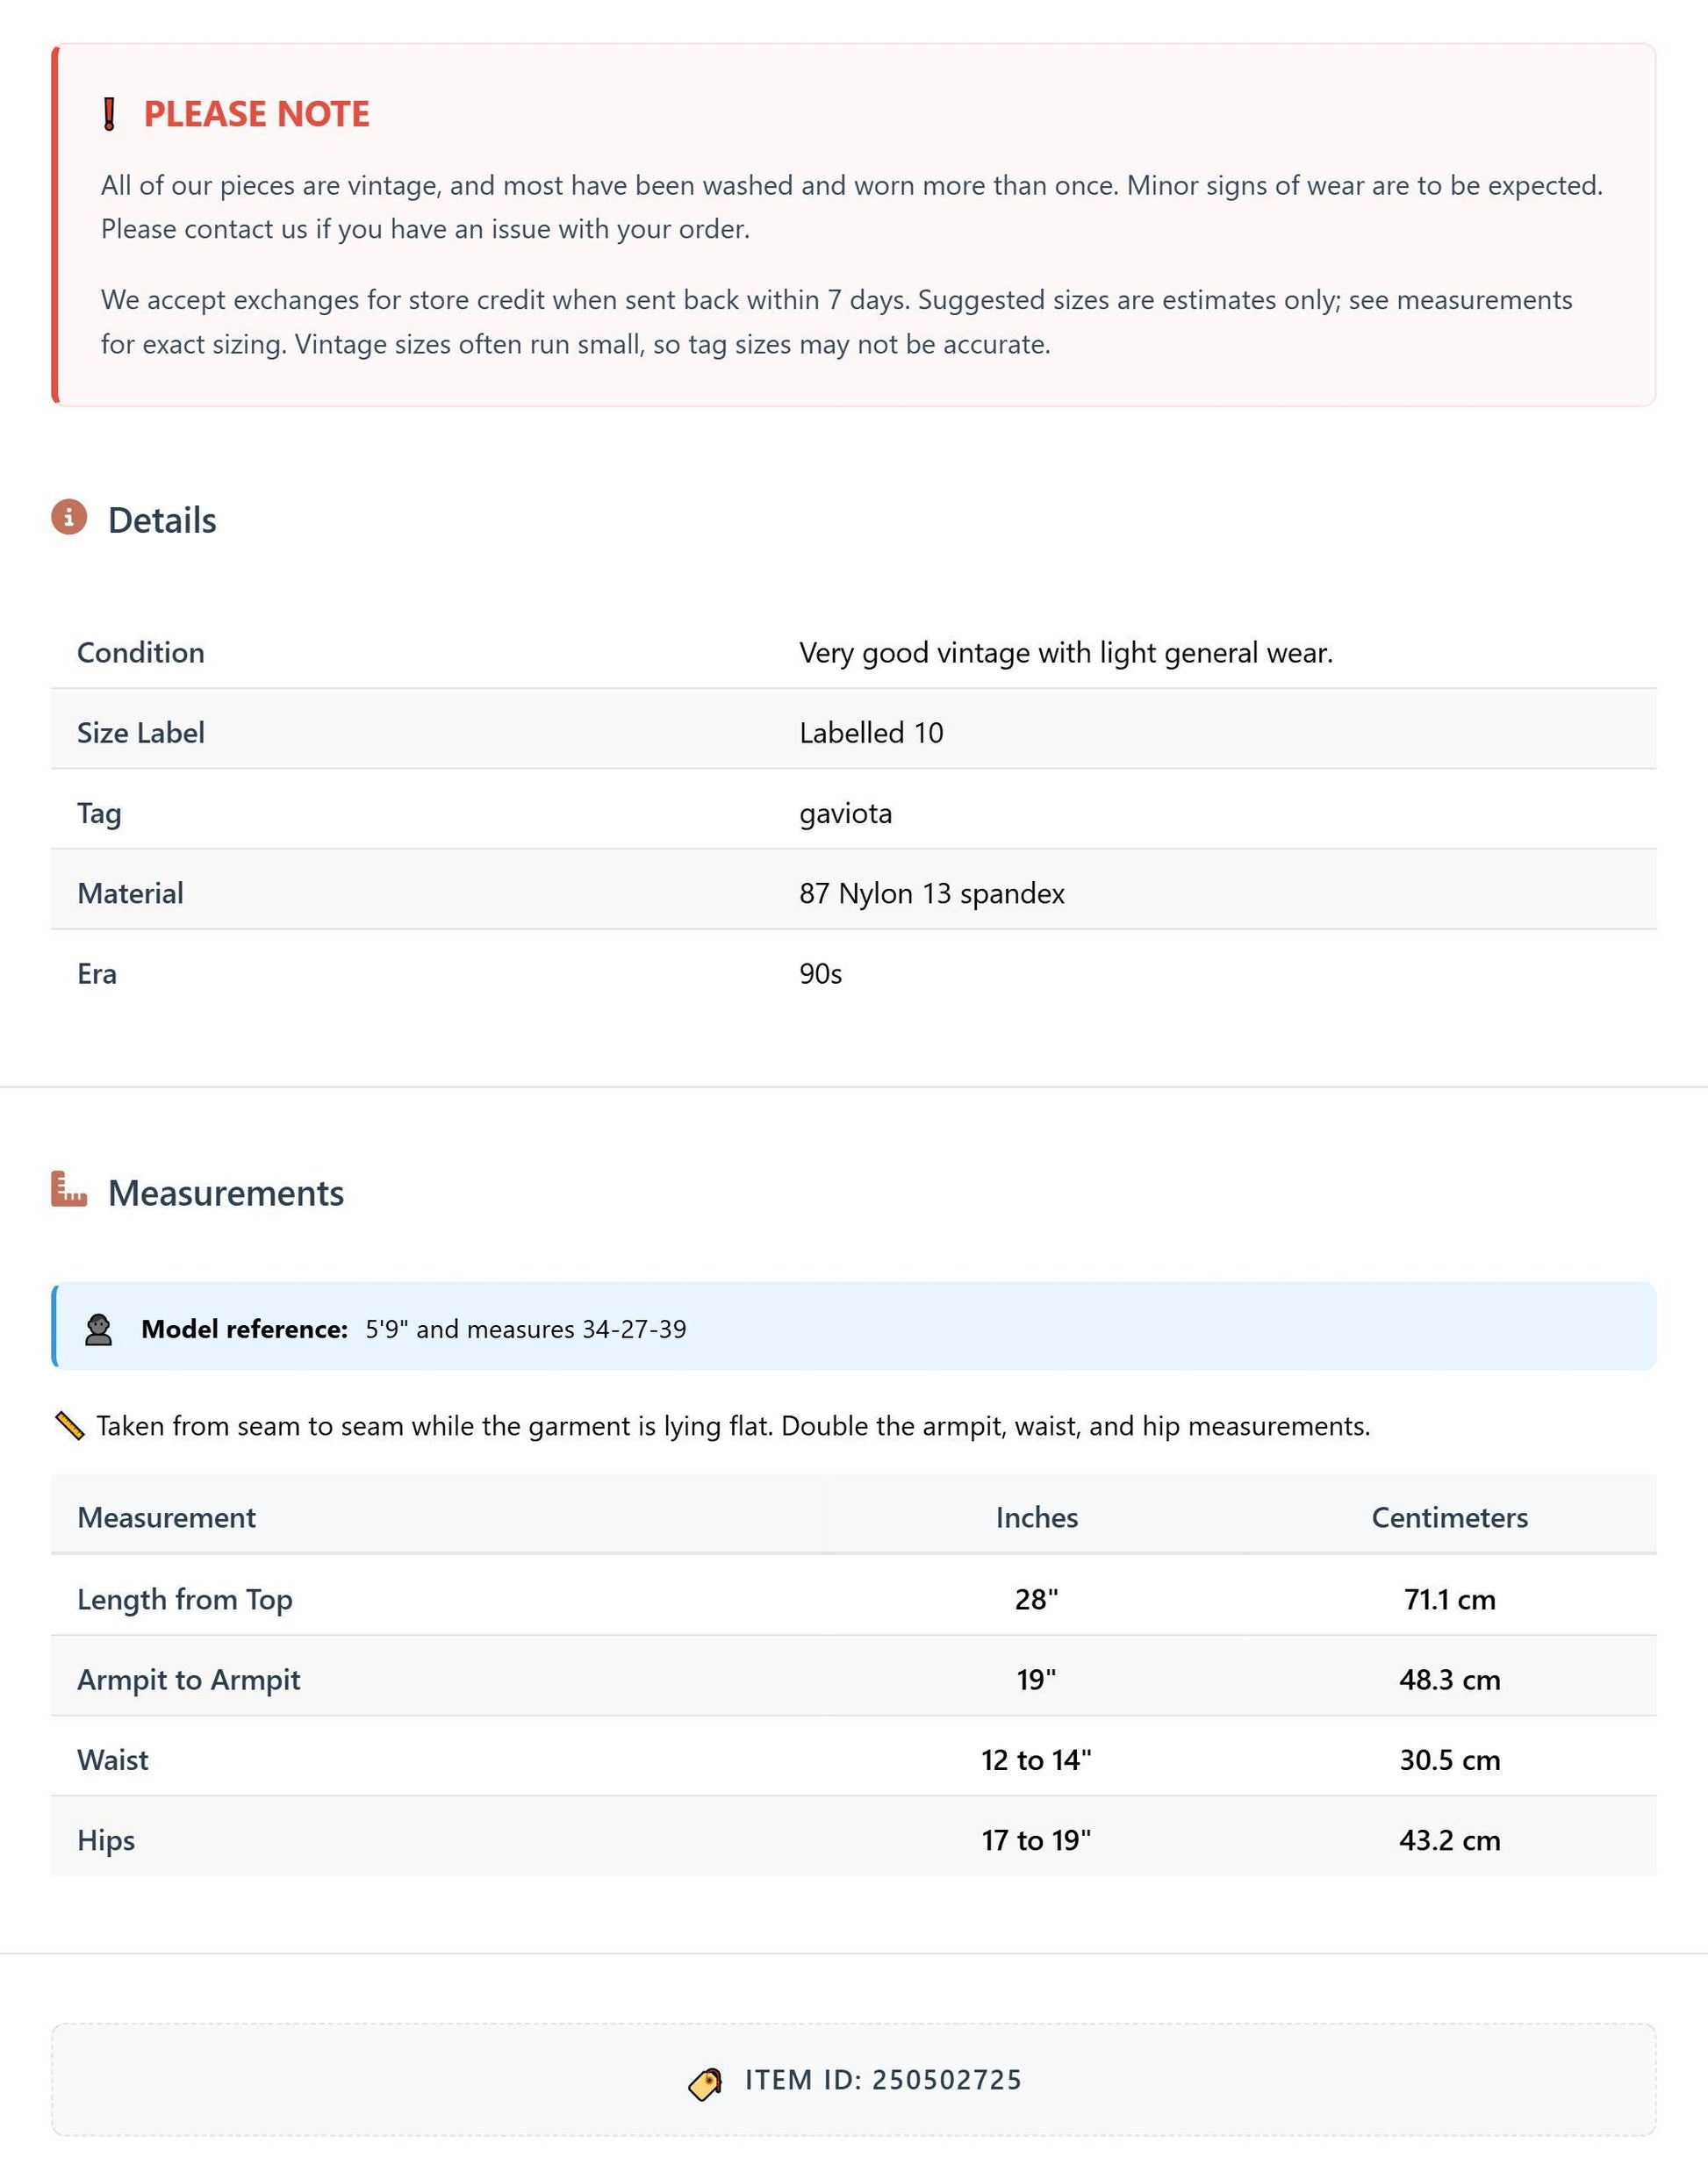Click the yellow measuring ruler emoji
The width and height of the screenshot is (1708, 2179).
pos(69,1426)
